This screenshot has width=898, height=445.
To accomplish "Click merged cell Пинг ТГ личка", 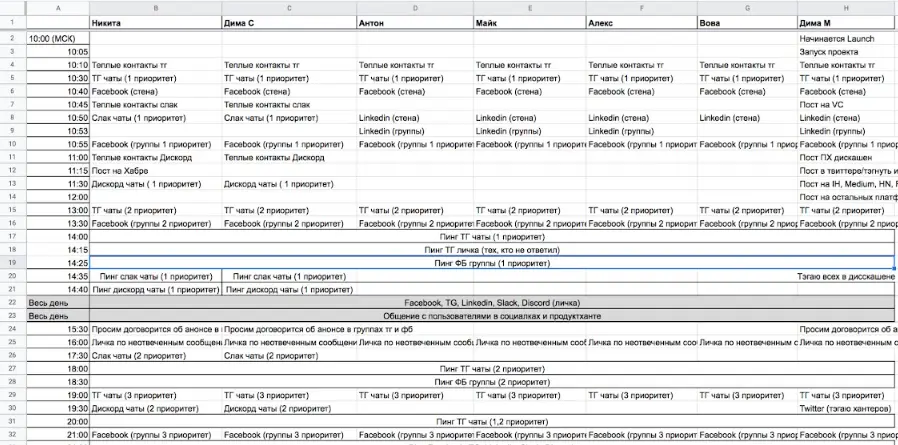I will [x=492, y=250].
